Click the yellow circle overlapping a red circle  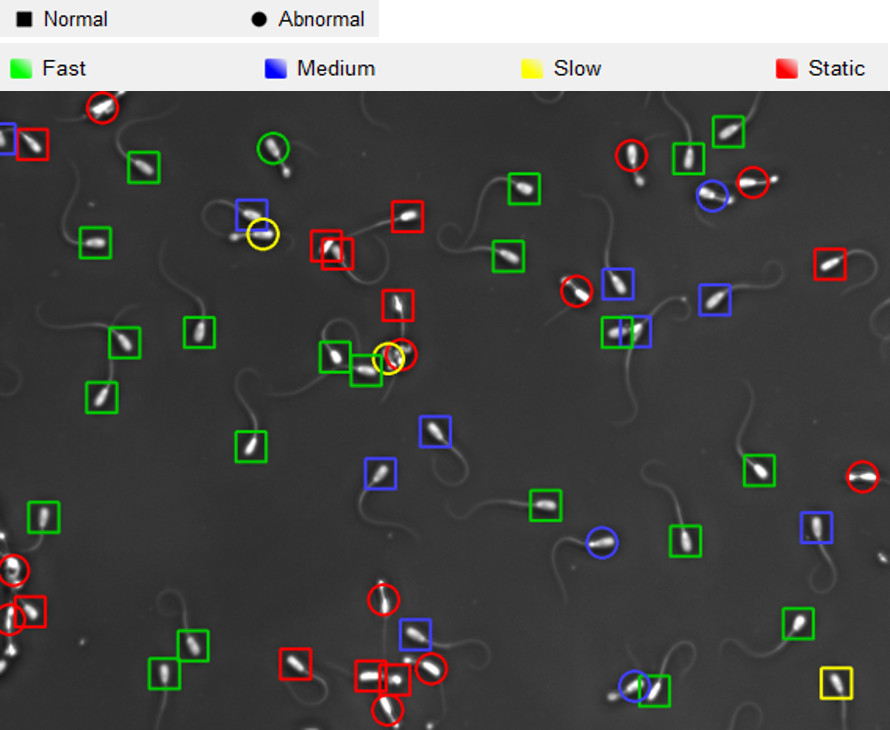tap(386, 358)
